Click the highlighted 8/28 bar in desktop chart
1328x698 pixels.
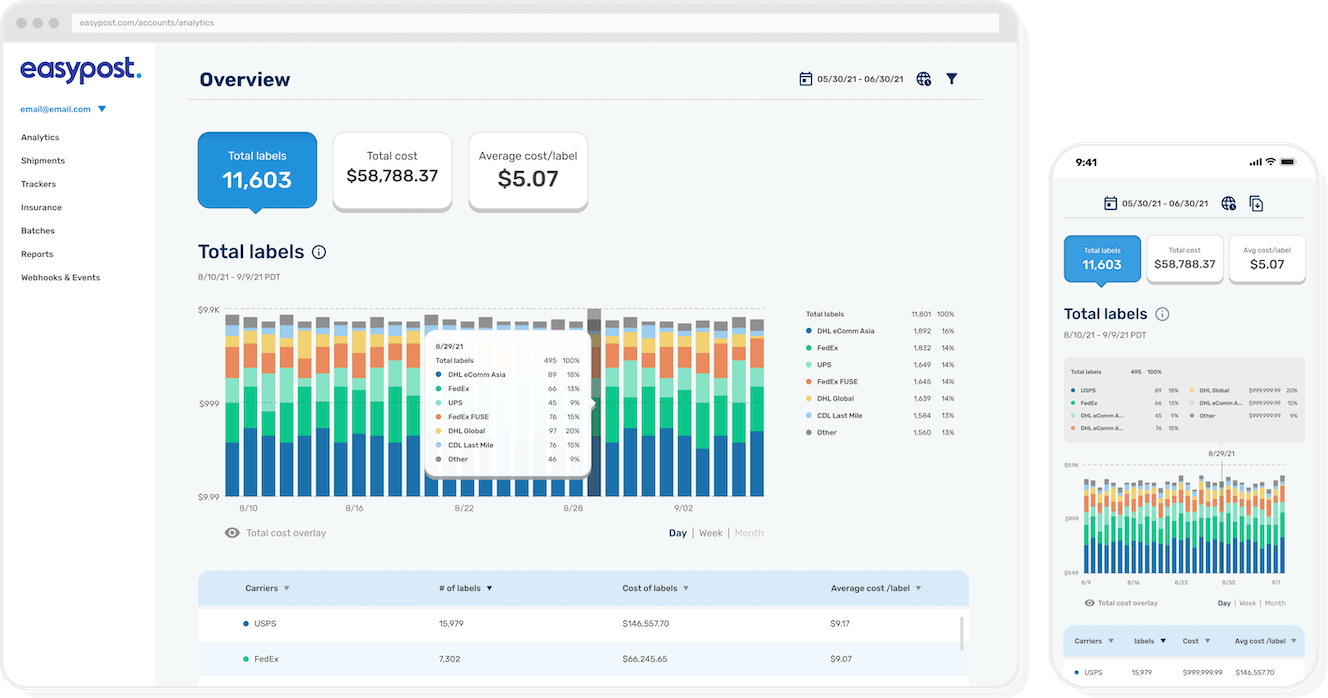click(594, 402)
